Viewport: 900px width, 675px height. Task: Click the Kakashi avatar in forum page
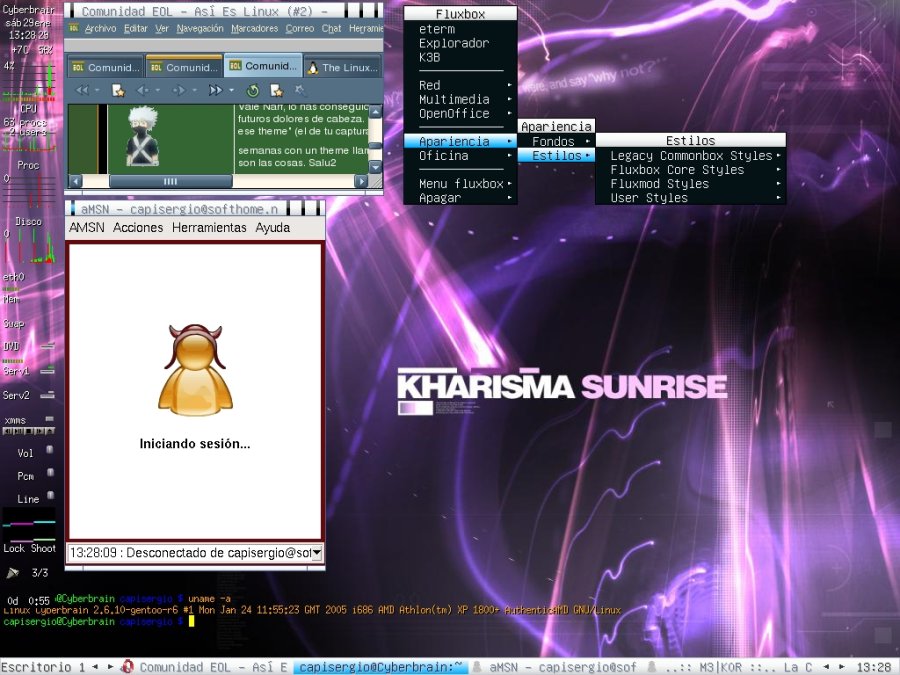[x=142, y=137]
